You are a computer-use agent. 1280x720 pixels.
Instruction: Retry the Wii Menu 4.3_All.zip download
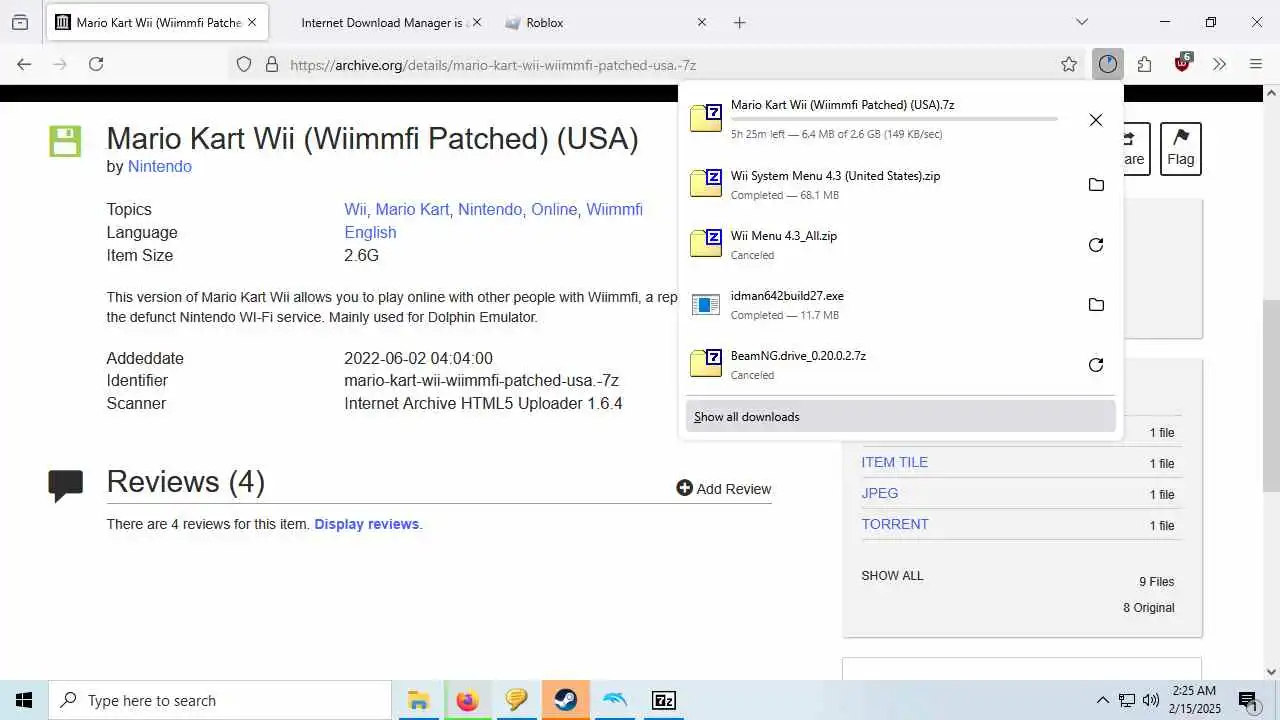pos(1096,245)
